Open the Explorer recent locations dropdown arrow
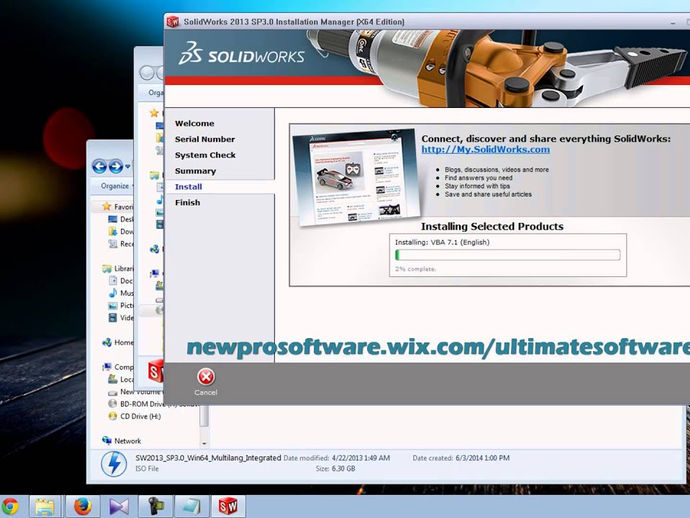690x518 pixels. pyautogui.click(x=128, y=166)
